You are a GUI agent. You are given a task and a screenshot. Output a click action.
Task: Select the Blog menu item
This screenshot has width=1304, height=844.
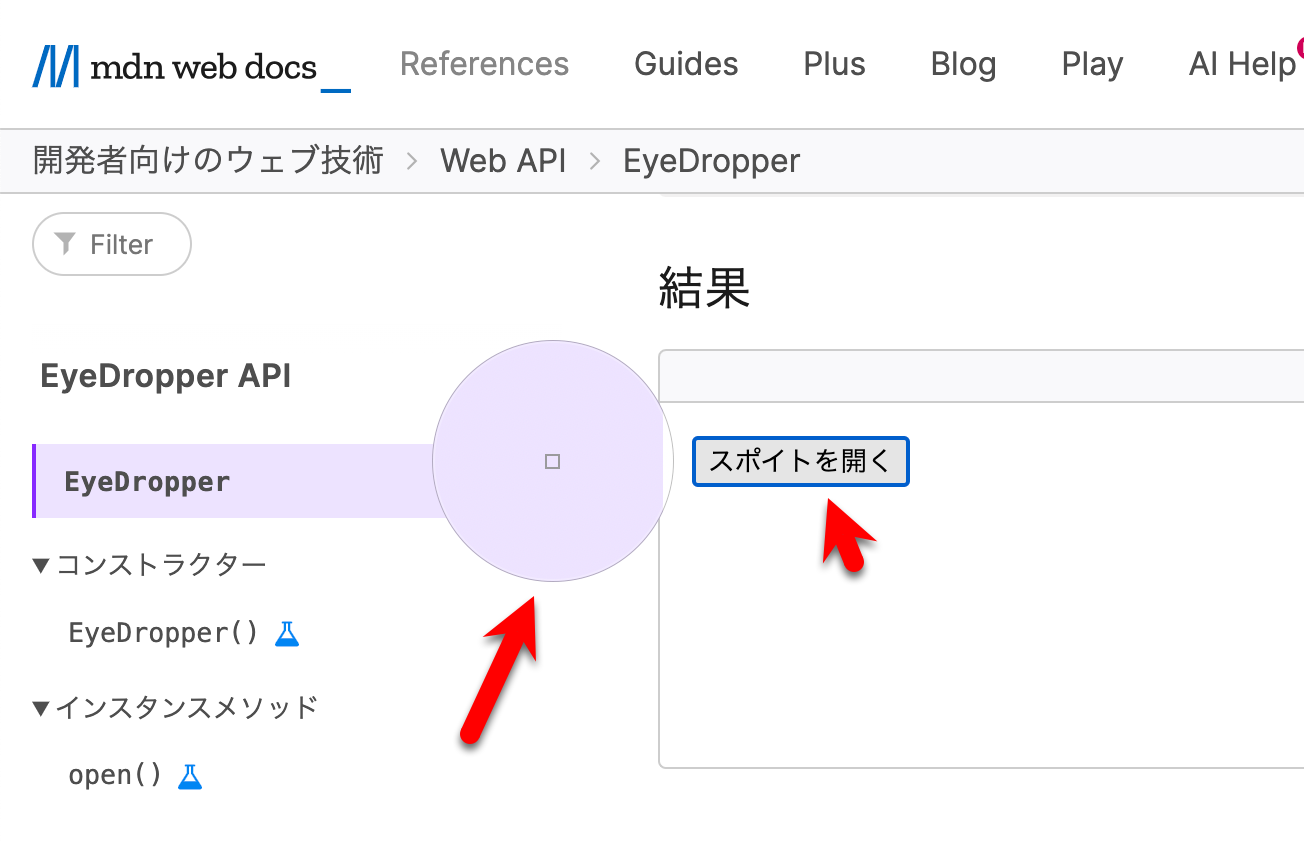[x=963, y=64]
